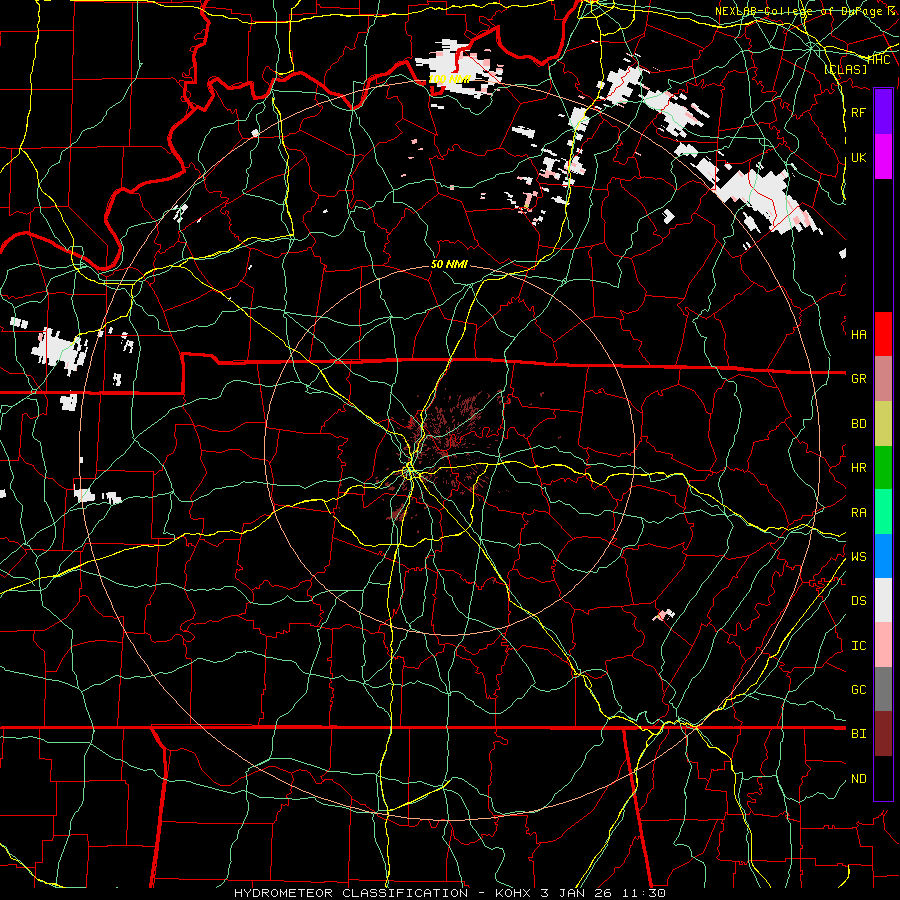Click the "UK" legend label
This screenshot has width=900, height=900.
pos(858,157)
